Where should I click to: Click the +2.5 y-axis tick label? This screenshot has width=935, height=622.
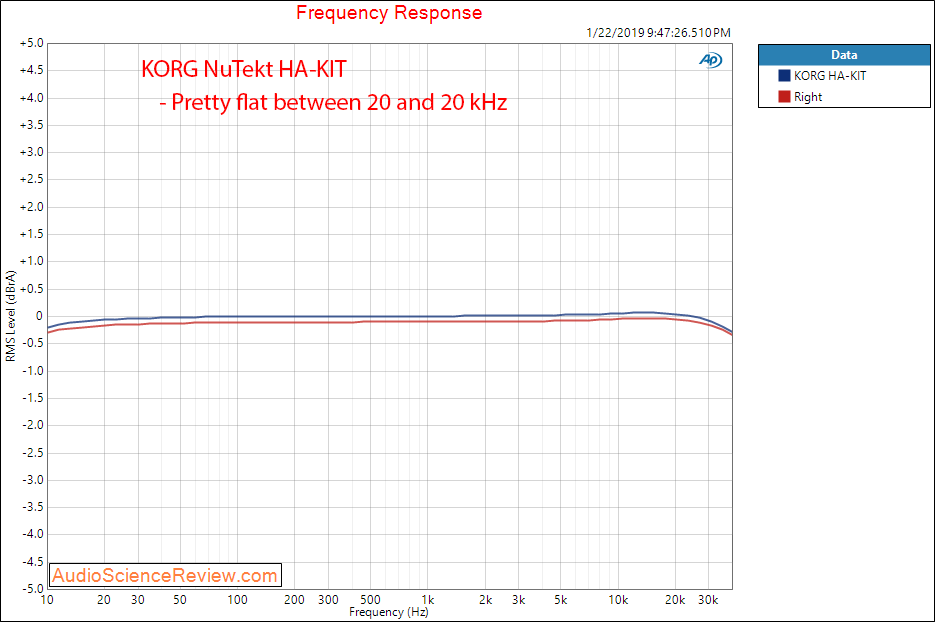click(x=32, y=180)
